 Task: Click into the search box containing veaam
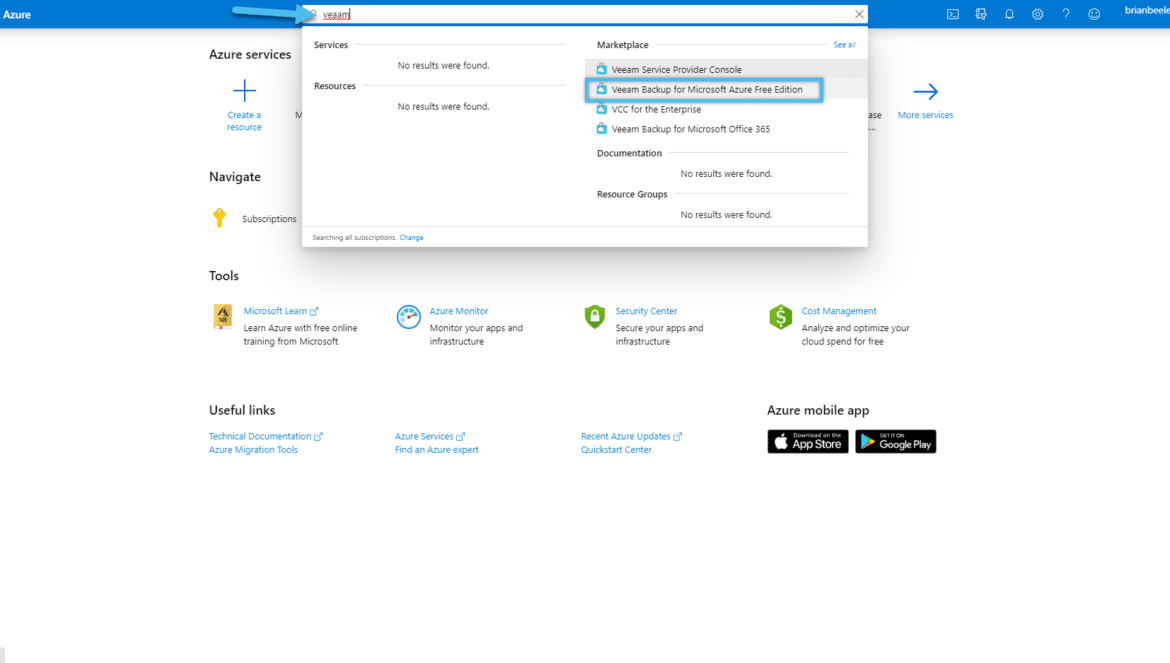(x=584, y=14)
